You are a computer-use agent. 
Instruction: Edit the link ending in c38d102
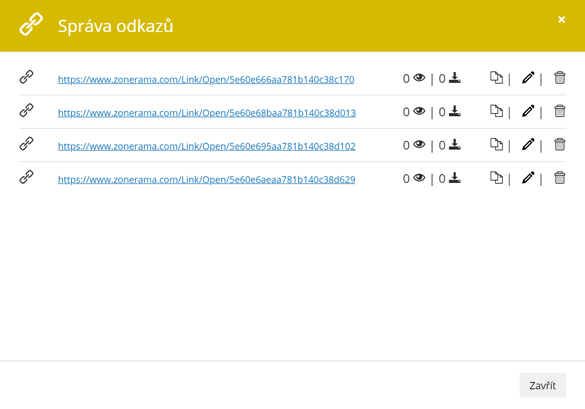click(528, 144)
